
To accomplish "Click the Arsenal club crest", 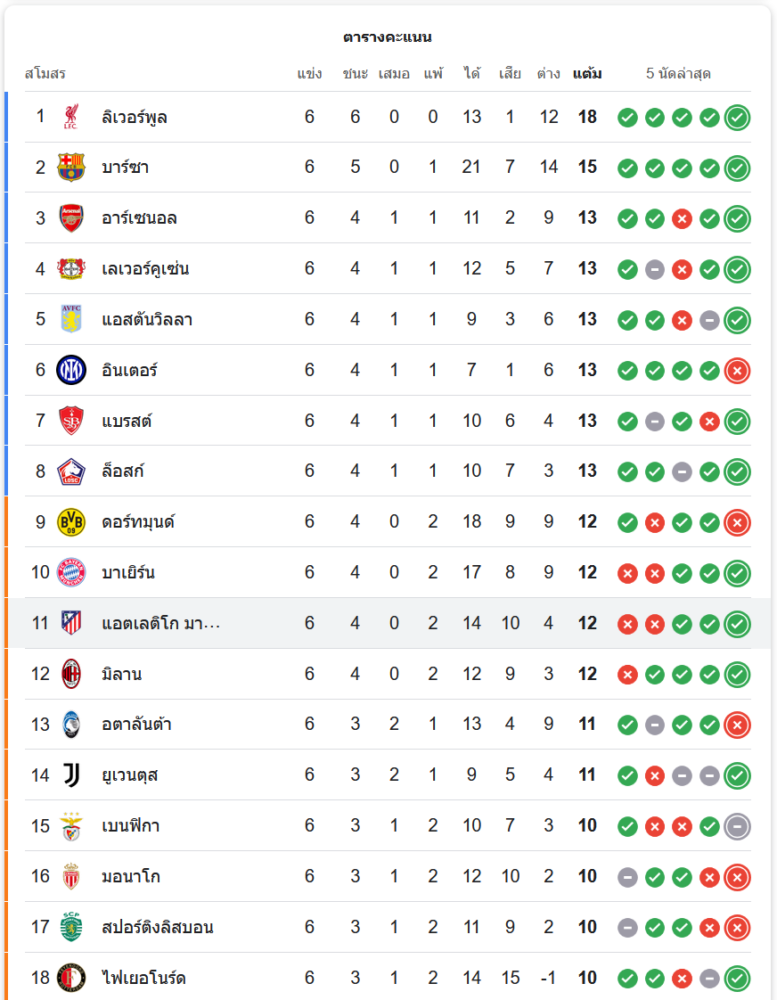I will tap(71, 218).
